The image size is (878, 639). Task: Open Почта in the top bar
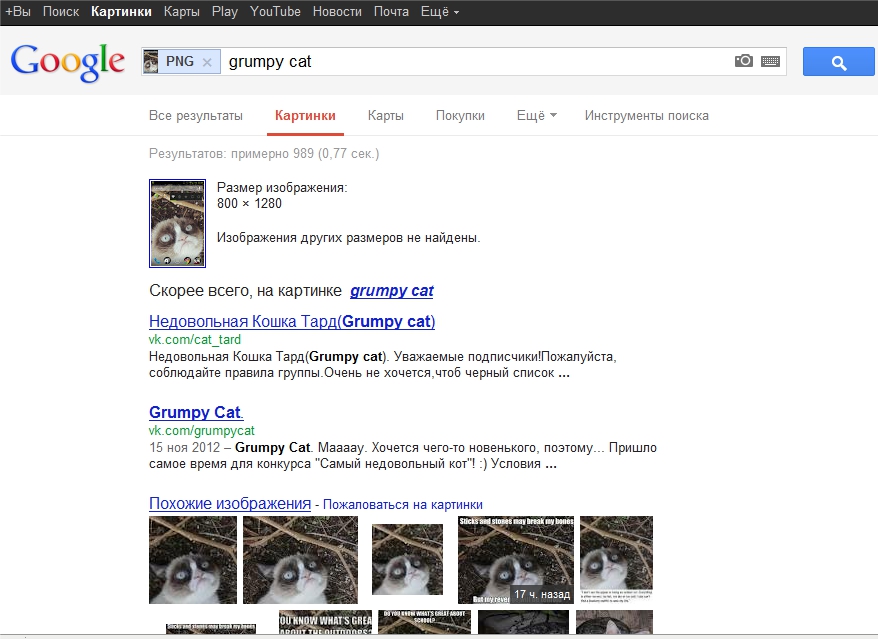click(391, 11)
